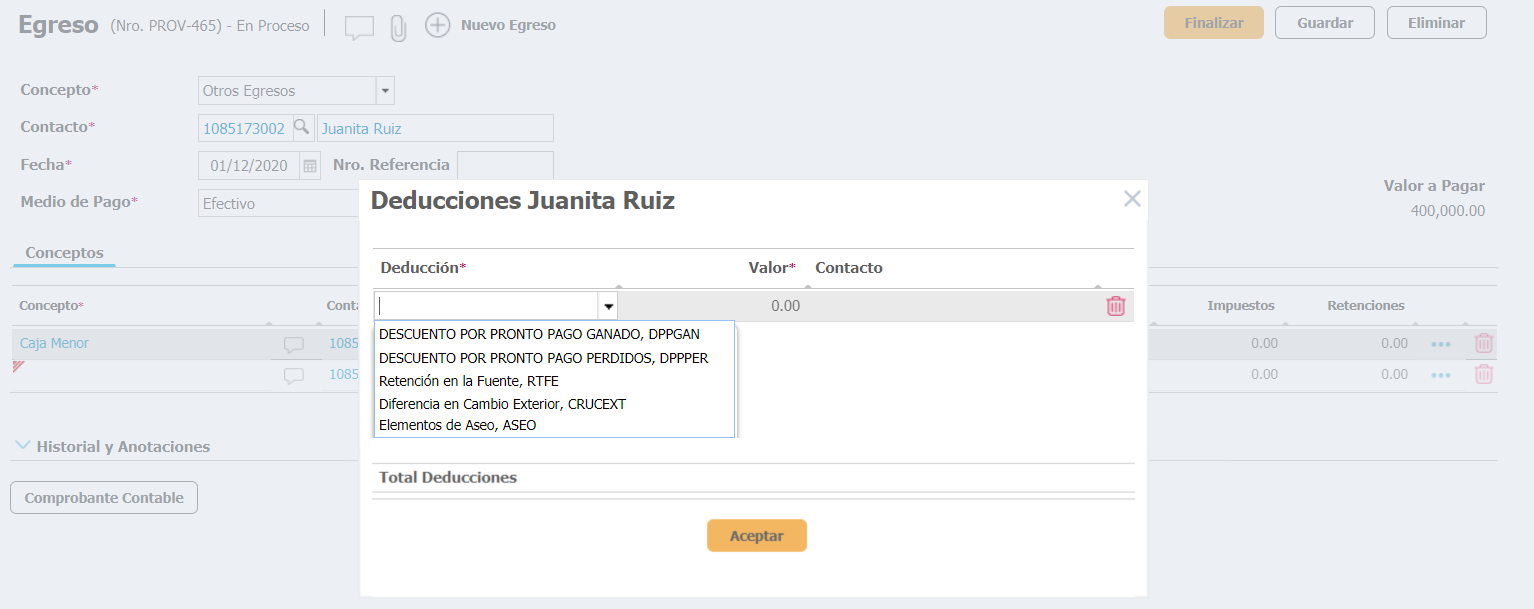This screenshot has height=609, width=1534.
Task: Click the comment icon in Caja Menor row
Action: point(293,344)
